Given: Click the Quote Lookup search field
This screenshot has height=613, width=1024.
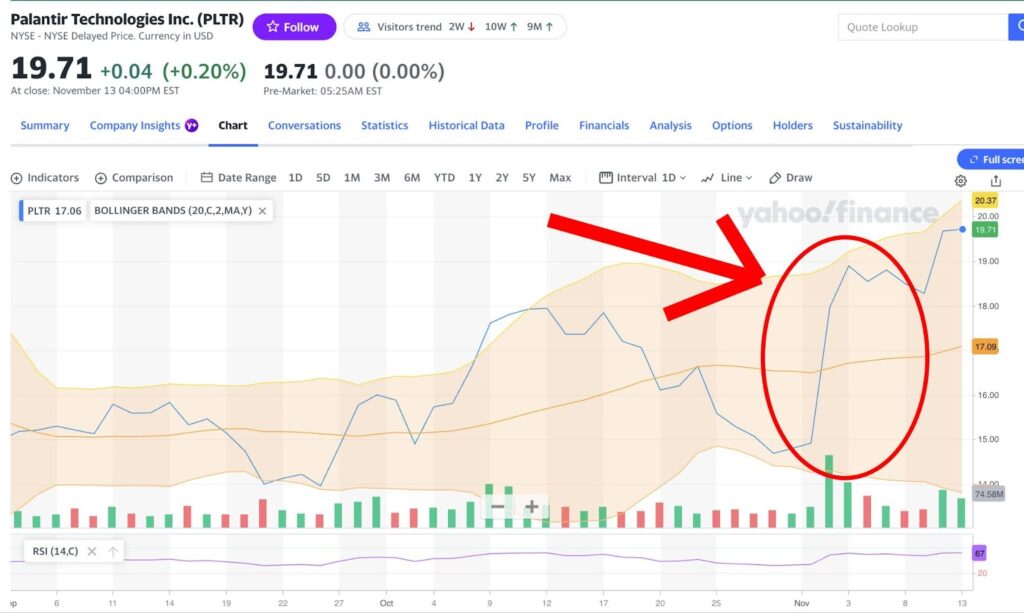Looking at the screenshot, I should [x=920, y=27].
